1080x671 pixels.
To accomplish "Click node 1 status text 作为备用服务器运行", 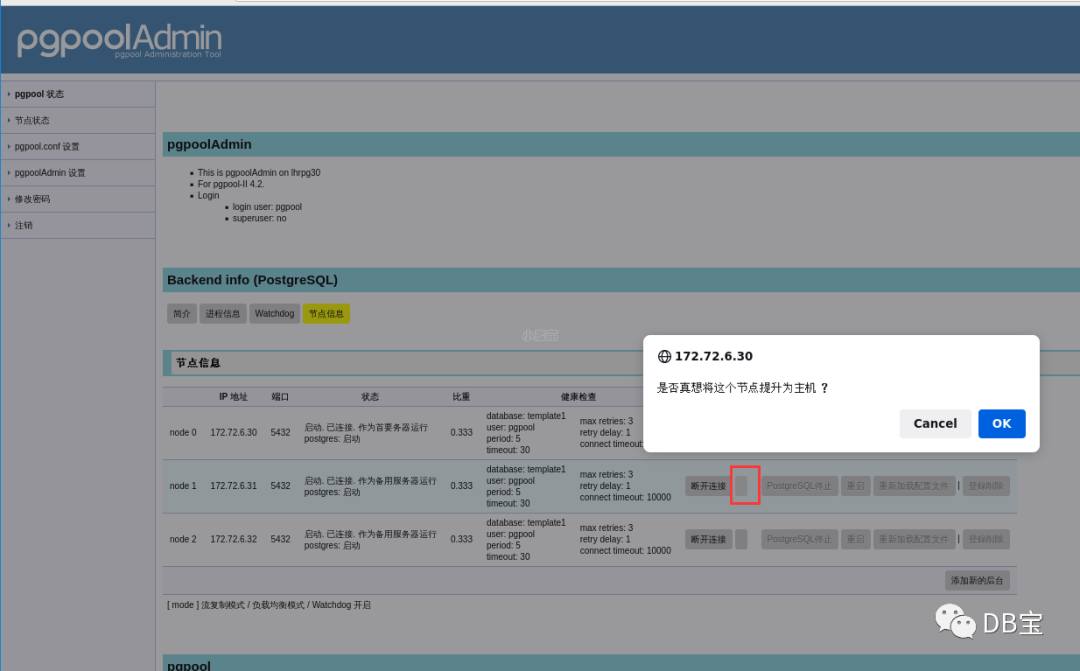I will tap(397, 480).
